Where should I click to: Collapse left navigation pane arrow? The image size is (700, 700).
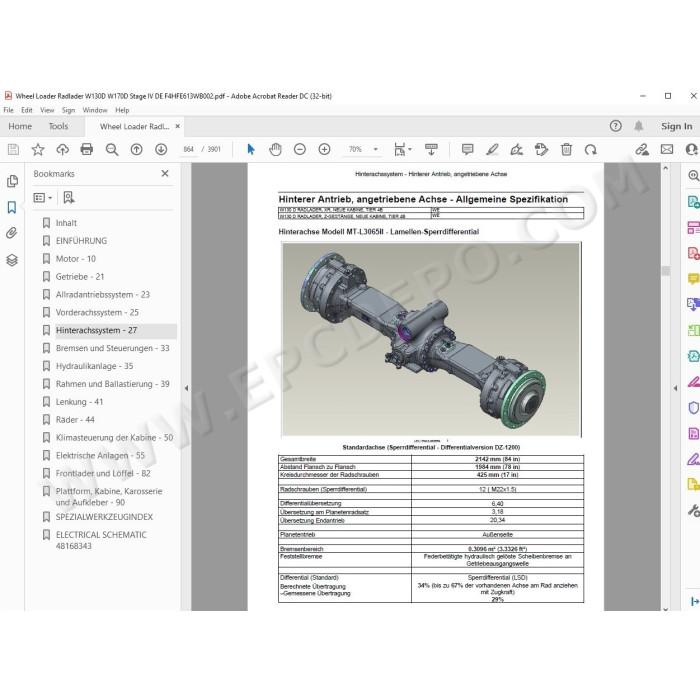[x=187, y=388]
